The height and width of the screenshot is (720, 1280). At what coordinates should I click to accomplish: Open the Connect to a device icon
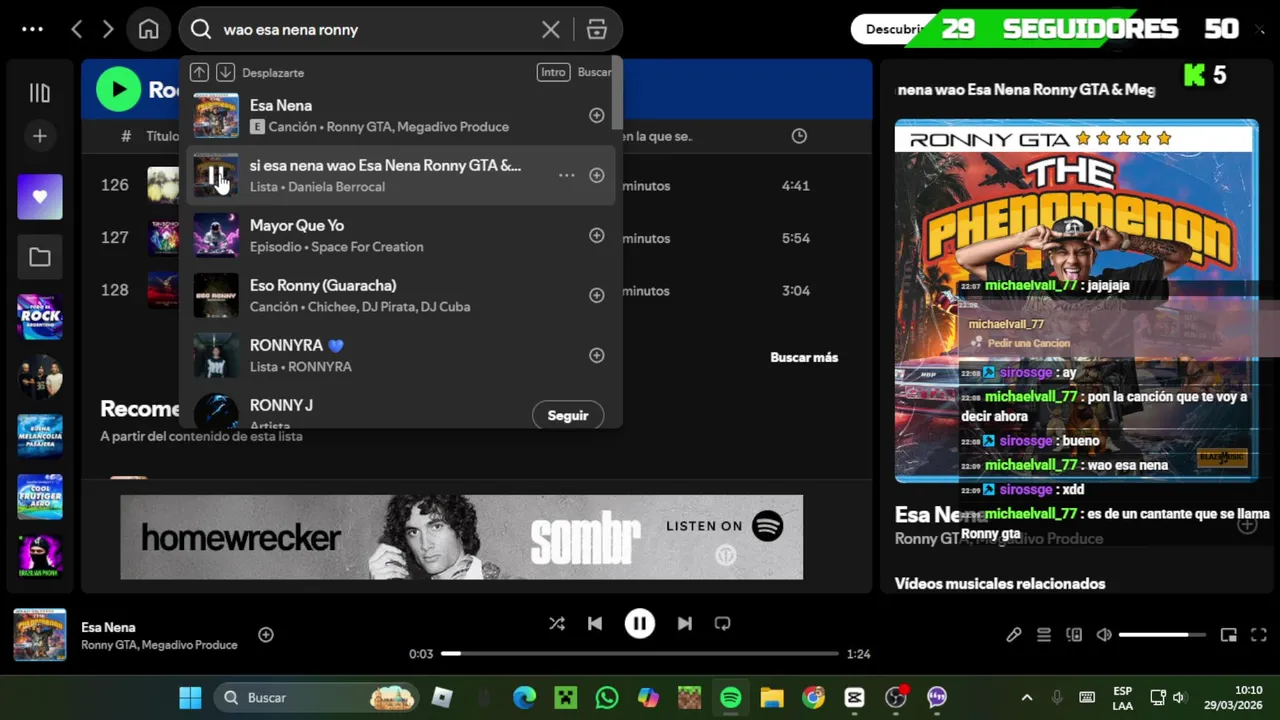(1074, 635)
